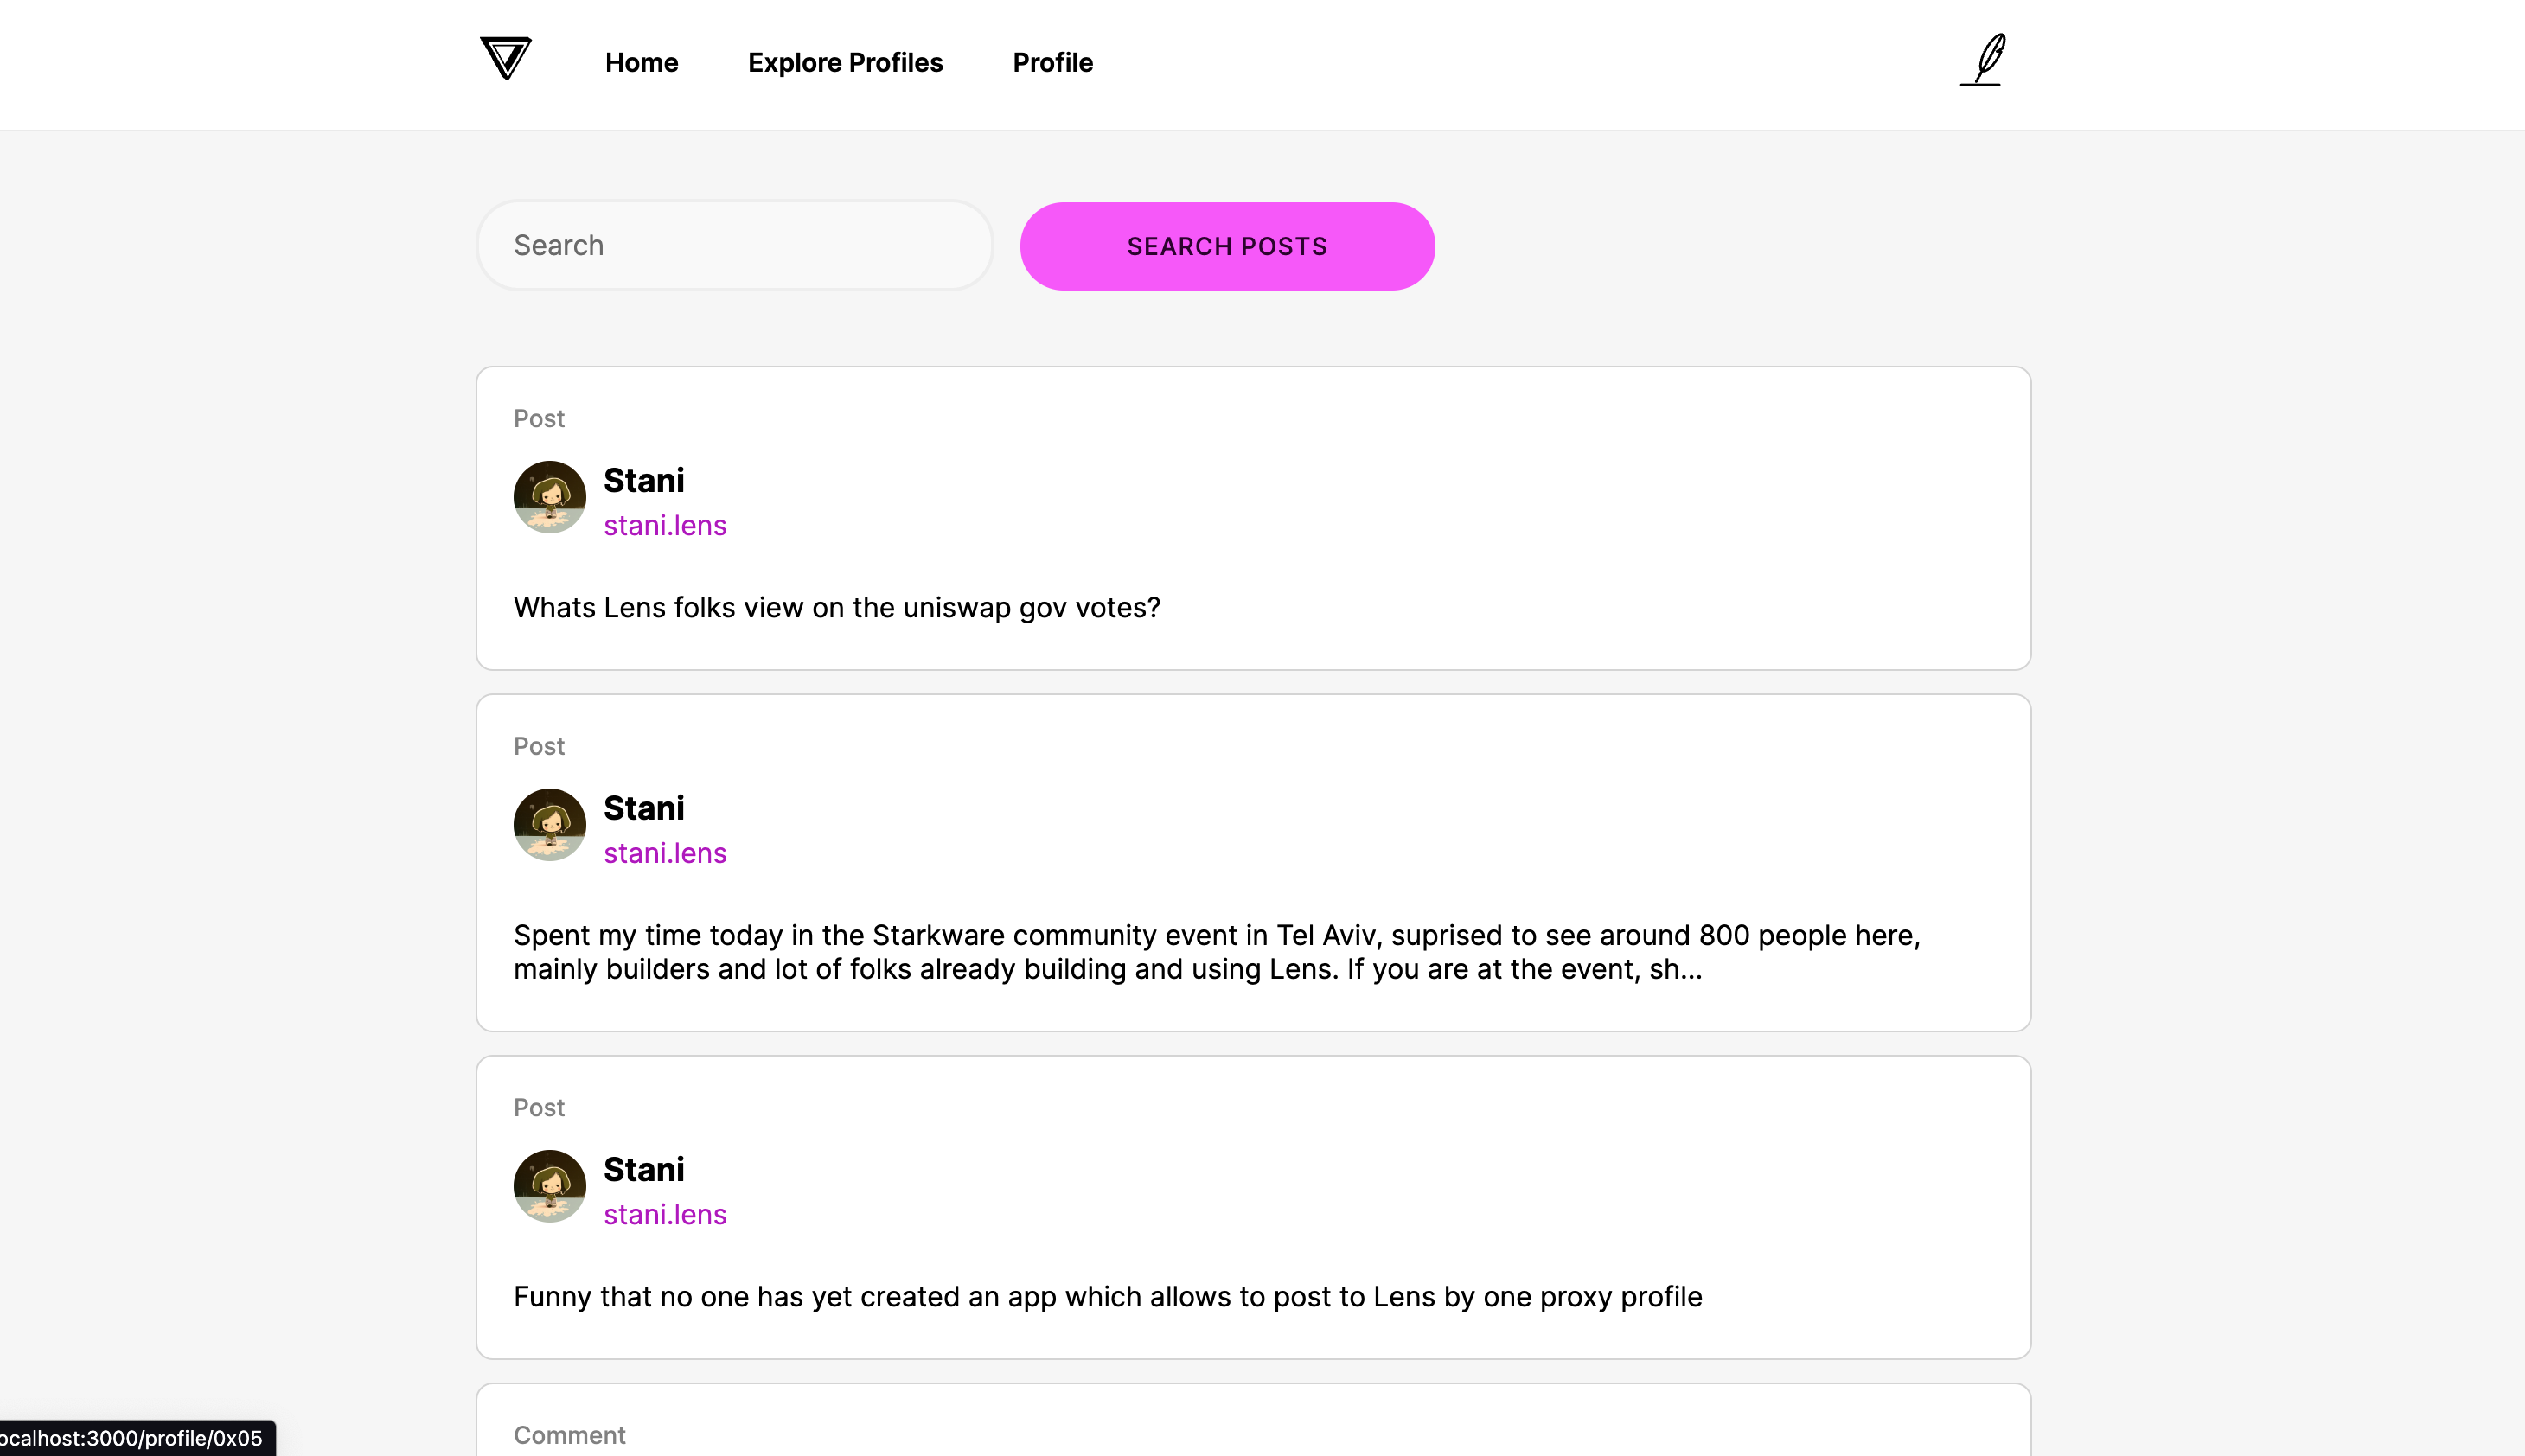Click Stani's avatar in the first post

[x=550, y=497]
